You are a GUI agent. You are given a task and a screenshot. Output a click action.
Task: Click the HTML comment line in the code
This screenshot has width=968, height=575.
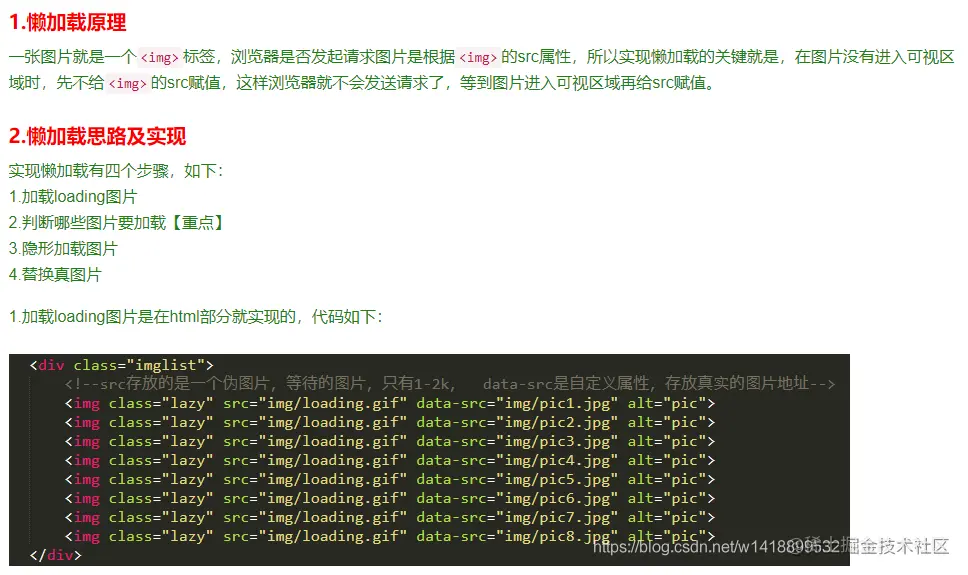[449, 384]
